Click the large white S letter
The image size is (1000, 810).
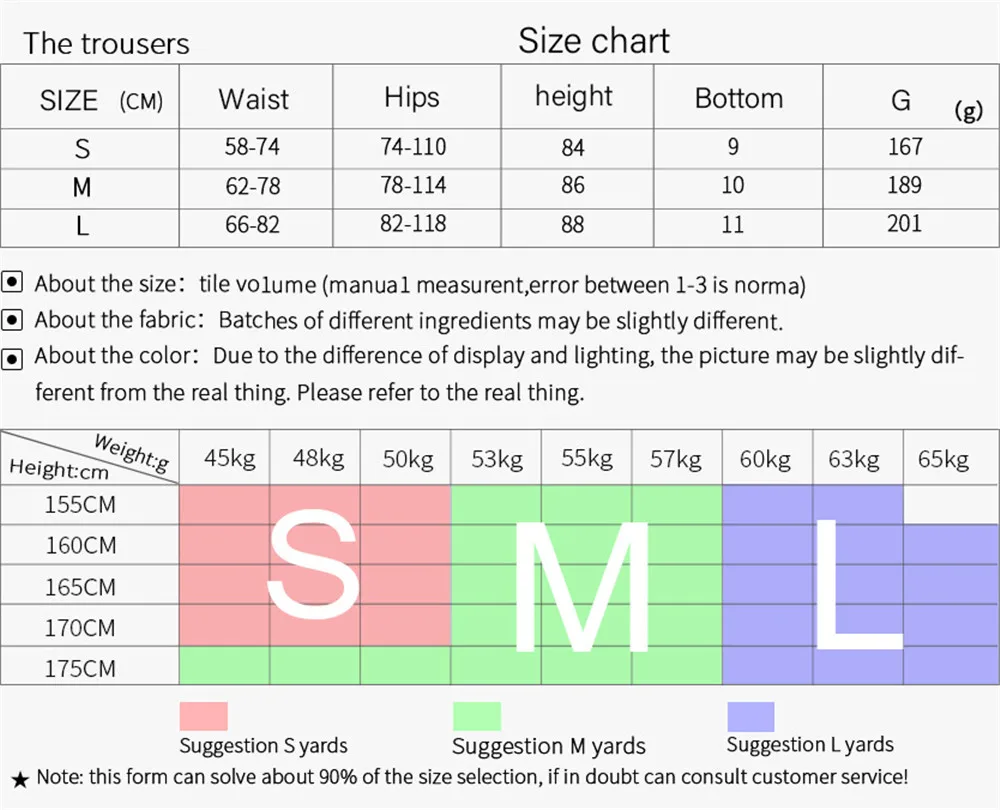pyautogui.click(x=313, y=566)
